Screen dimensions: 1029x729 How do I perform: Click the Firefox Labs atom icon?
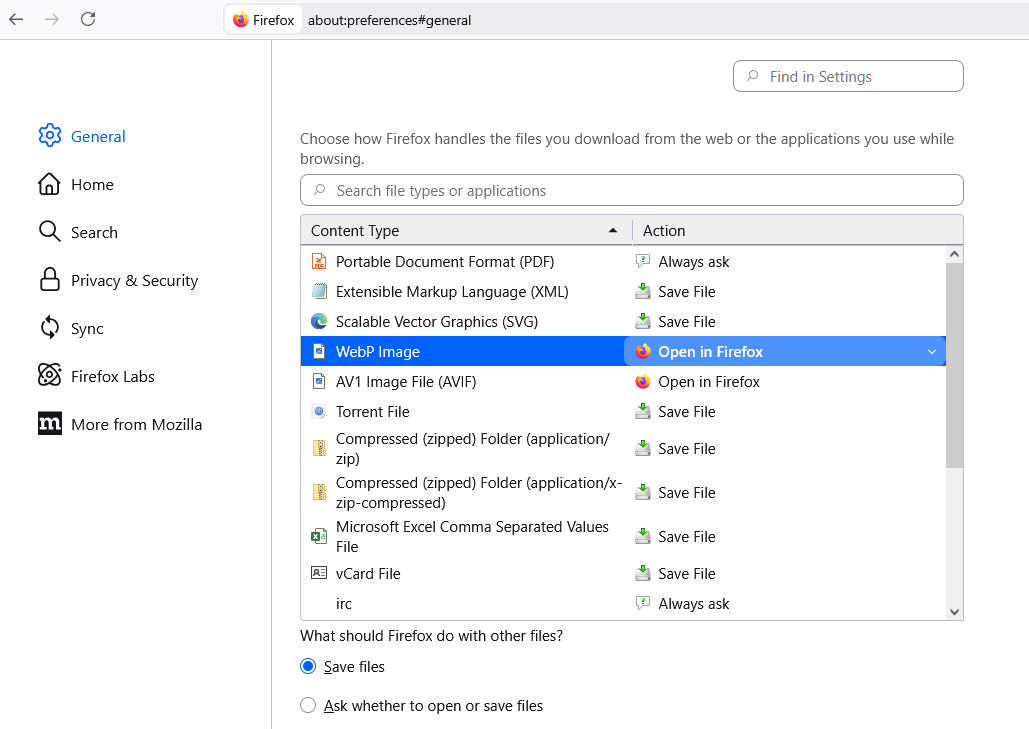[x=49, y=375]
